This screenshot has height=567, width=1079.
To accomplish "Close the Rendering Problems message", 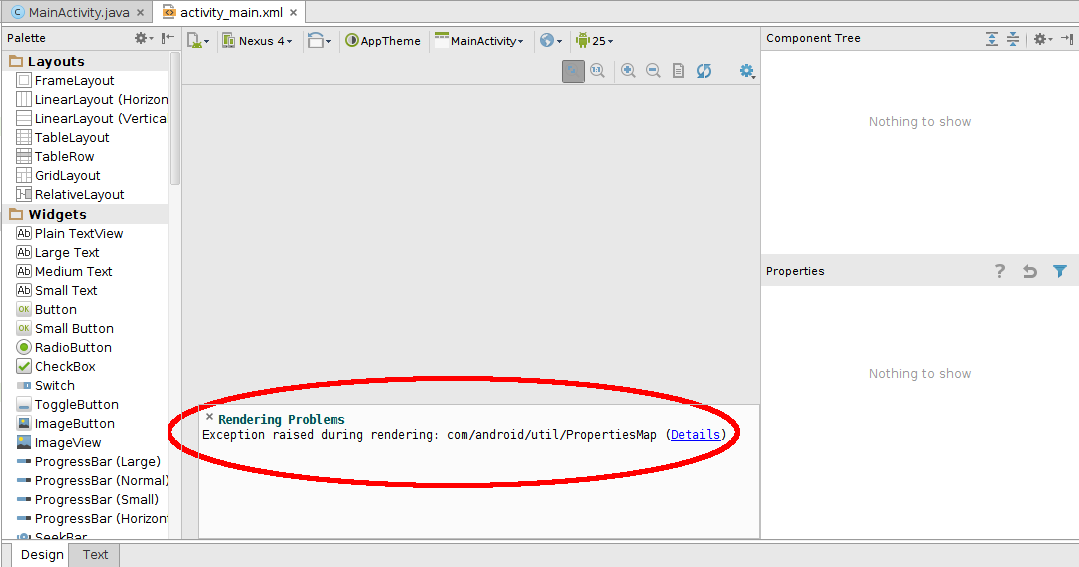I will tap(209, 418).
